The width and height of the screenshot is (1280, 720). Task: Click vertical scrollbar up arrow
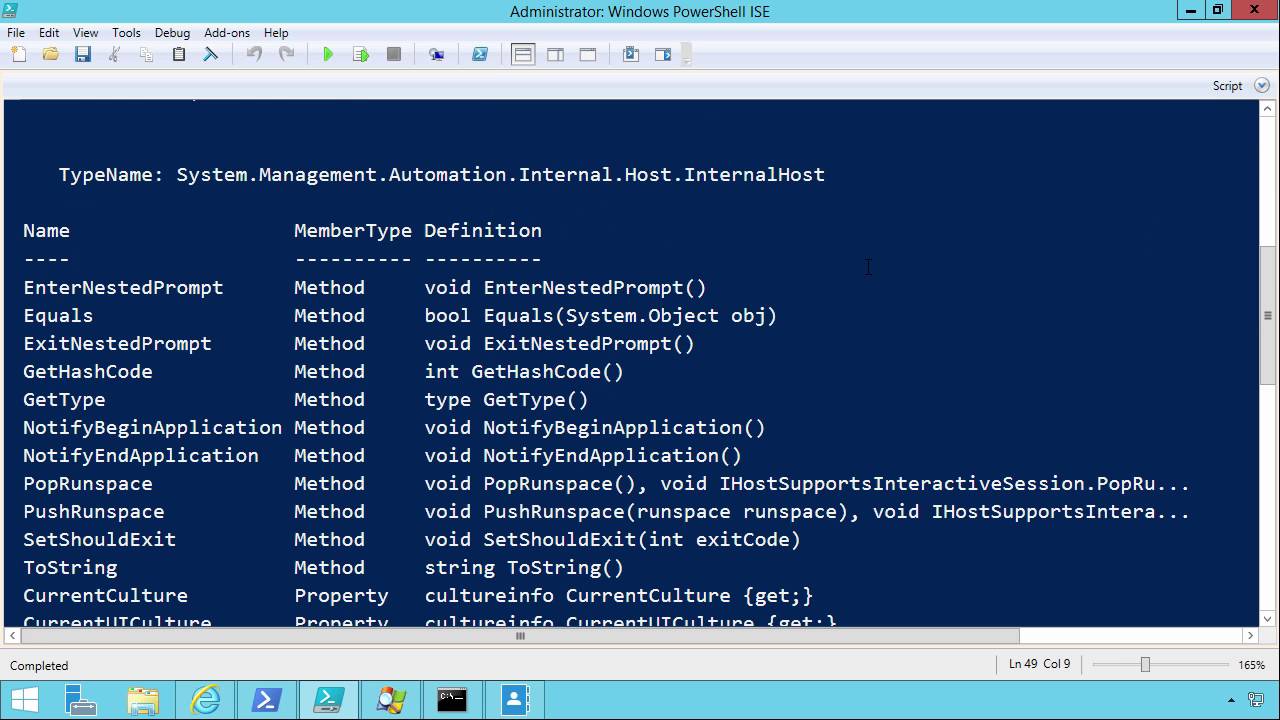coord(1267,108)
